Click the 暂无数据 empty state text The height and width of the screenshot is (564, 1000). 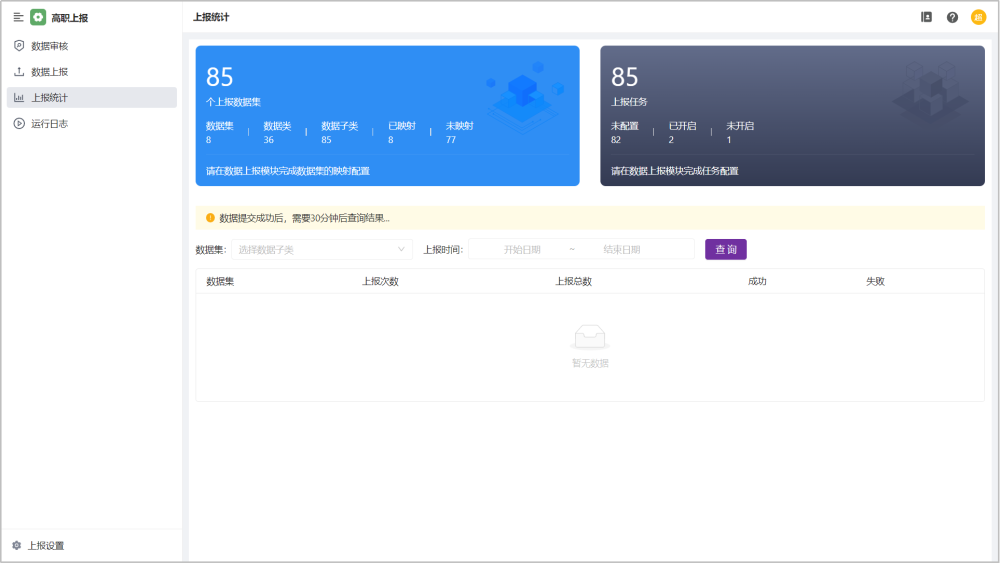[x=590, y=363]
